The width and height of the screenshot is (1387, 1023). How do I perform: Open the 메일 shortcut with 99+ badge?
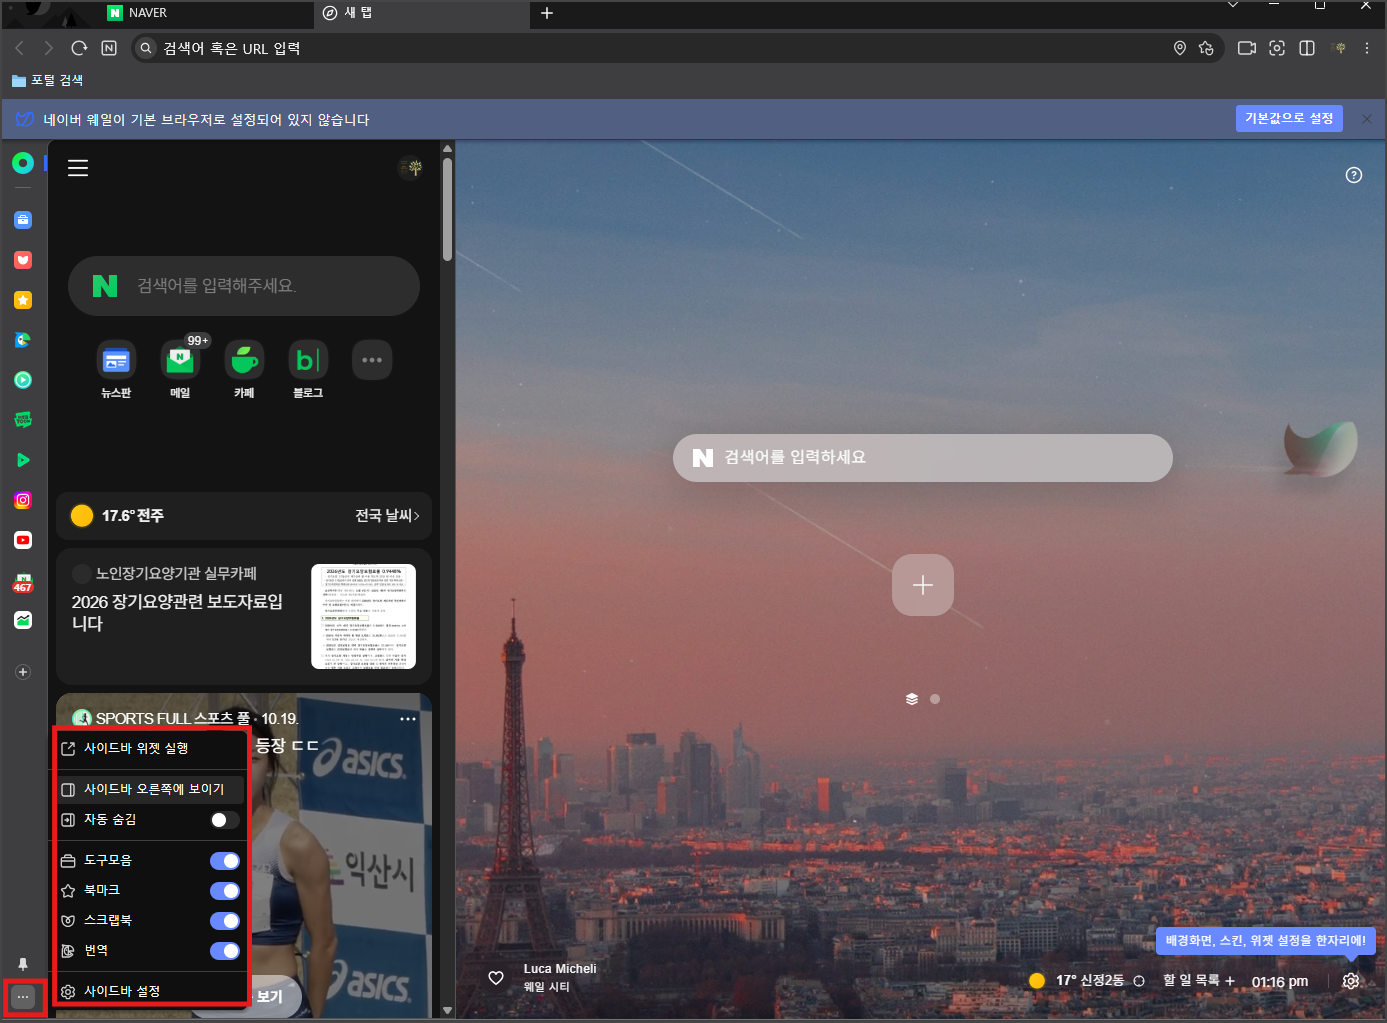click(180, 361)
